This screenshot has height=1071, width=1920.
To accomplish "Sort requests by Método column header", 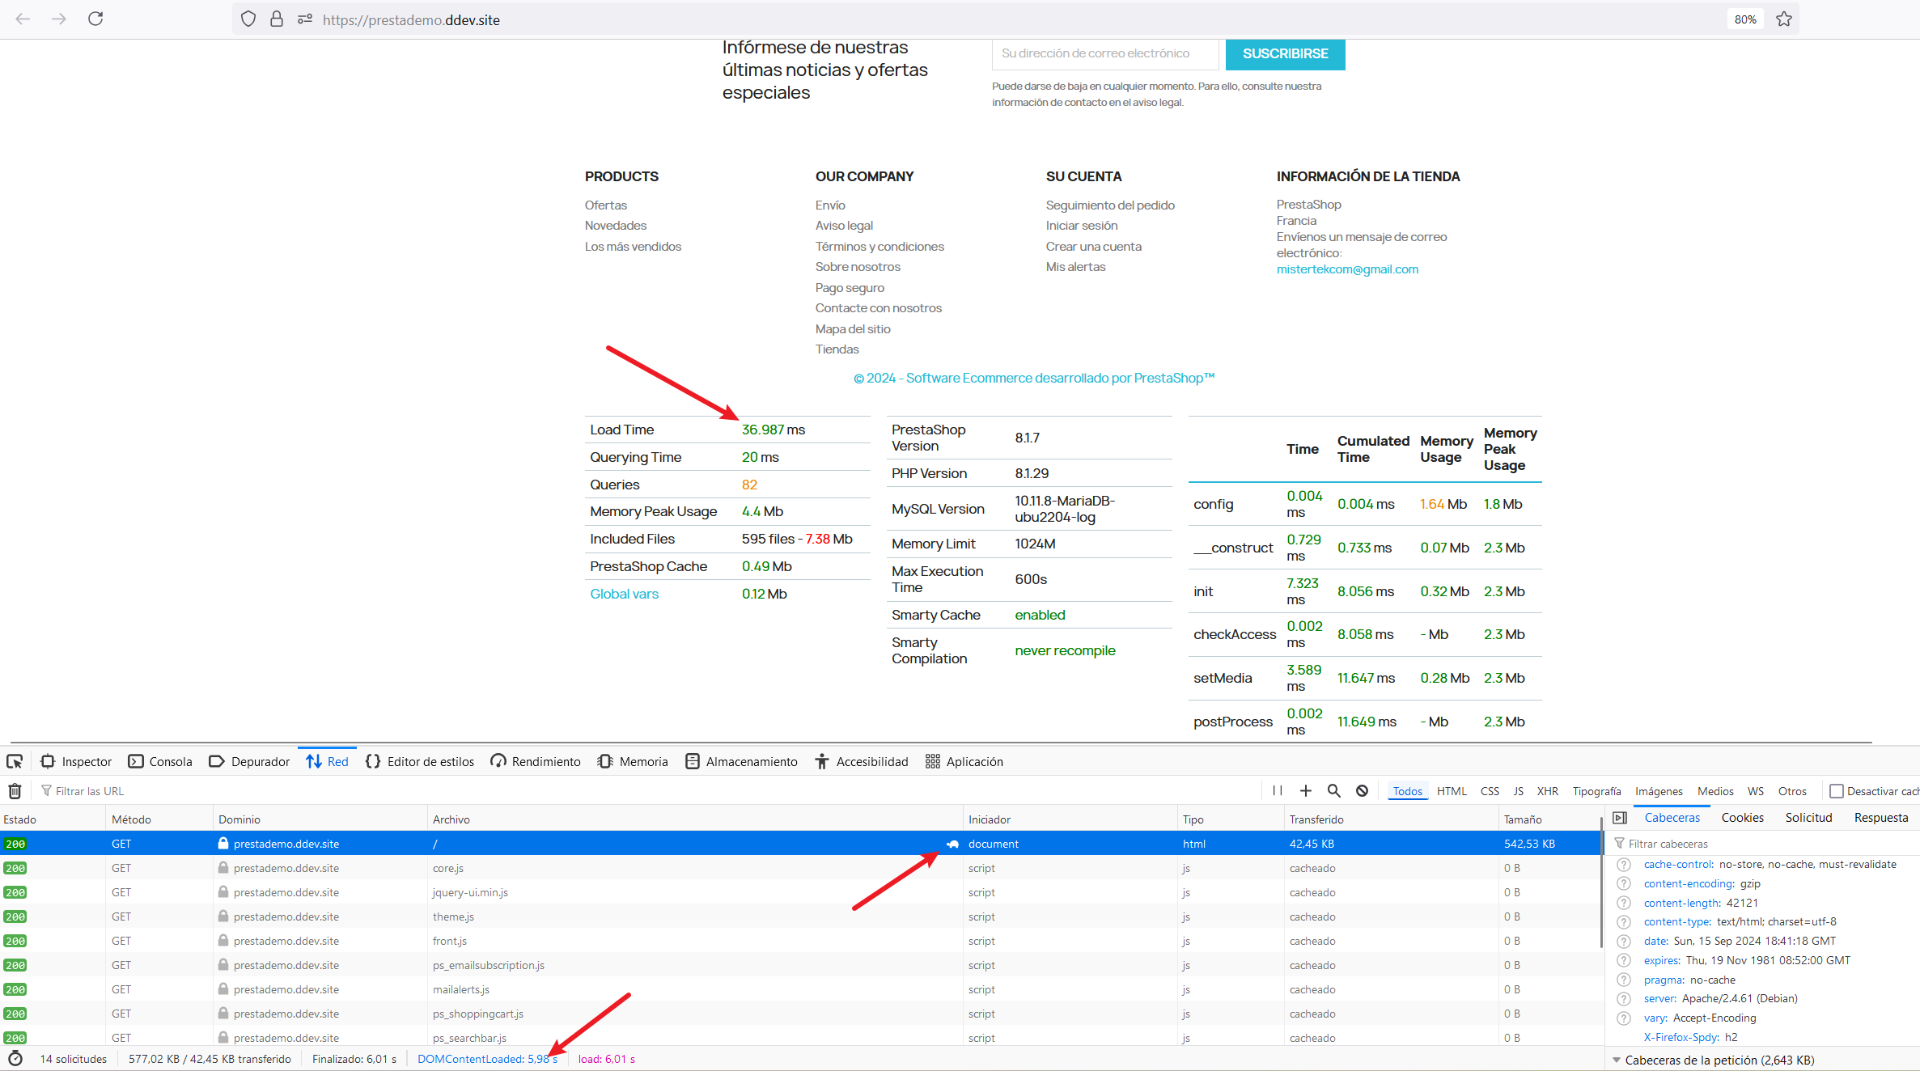I will (x=159, y=819).
